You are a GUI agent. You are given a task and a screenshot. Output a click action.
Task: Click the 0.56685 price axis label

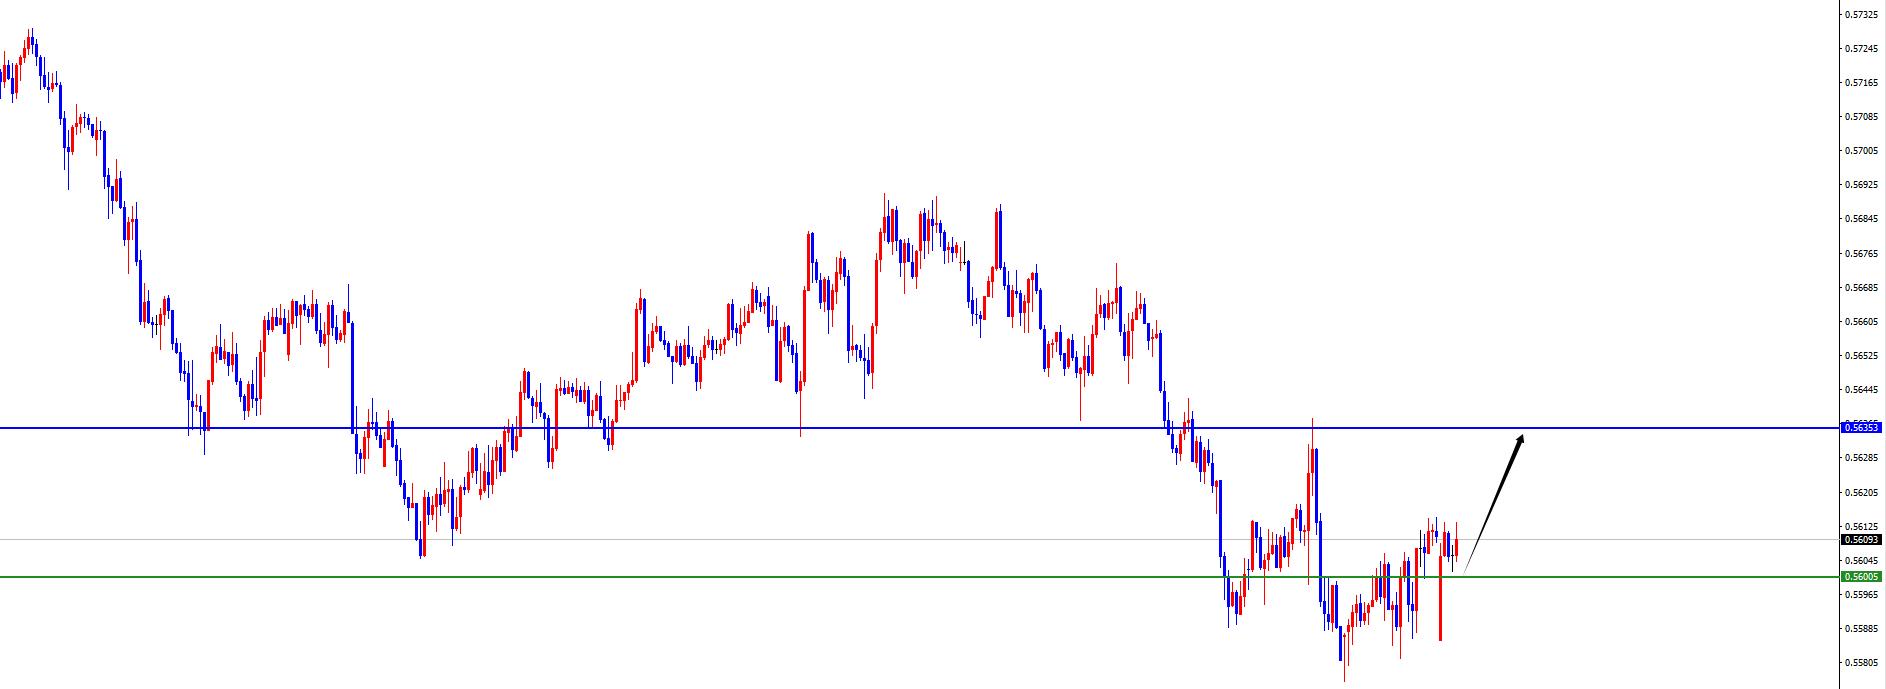(1861, 288)
